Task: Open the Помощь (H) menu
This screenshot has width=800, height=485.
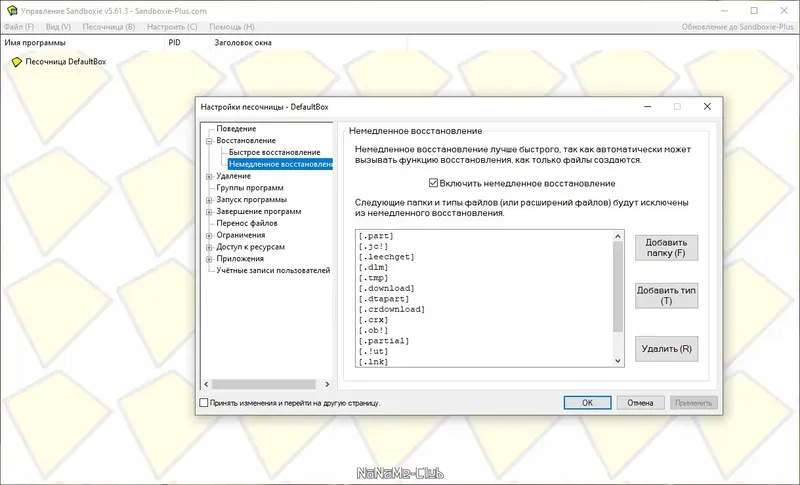Action: [232, 27]
